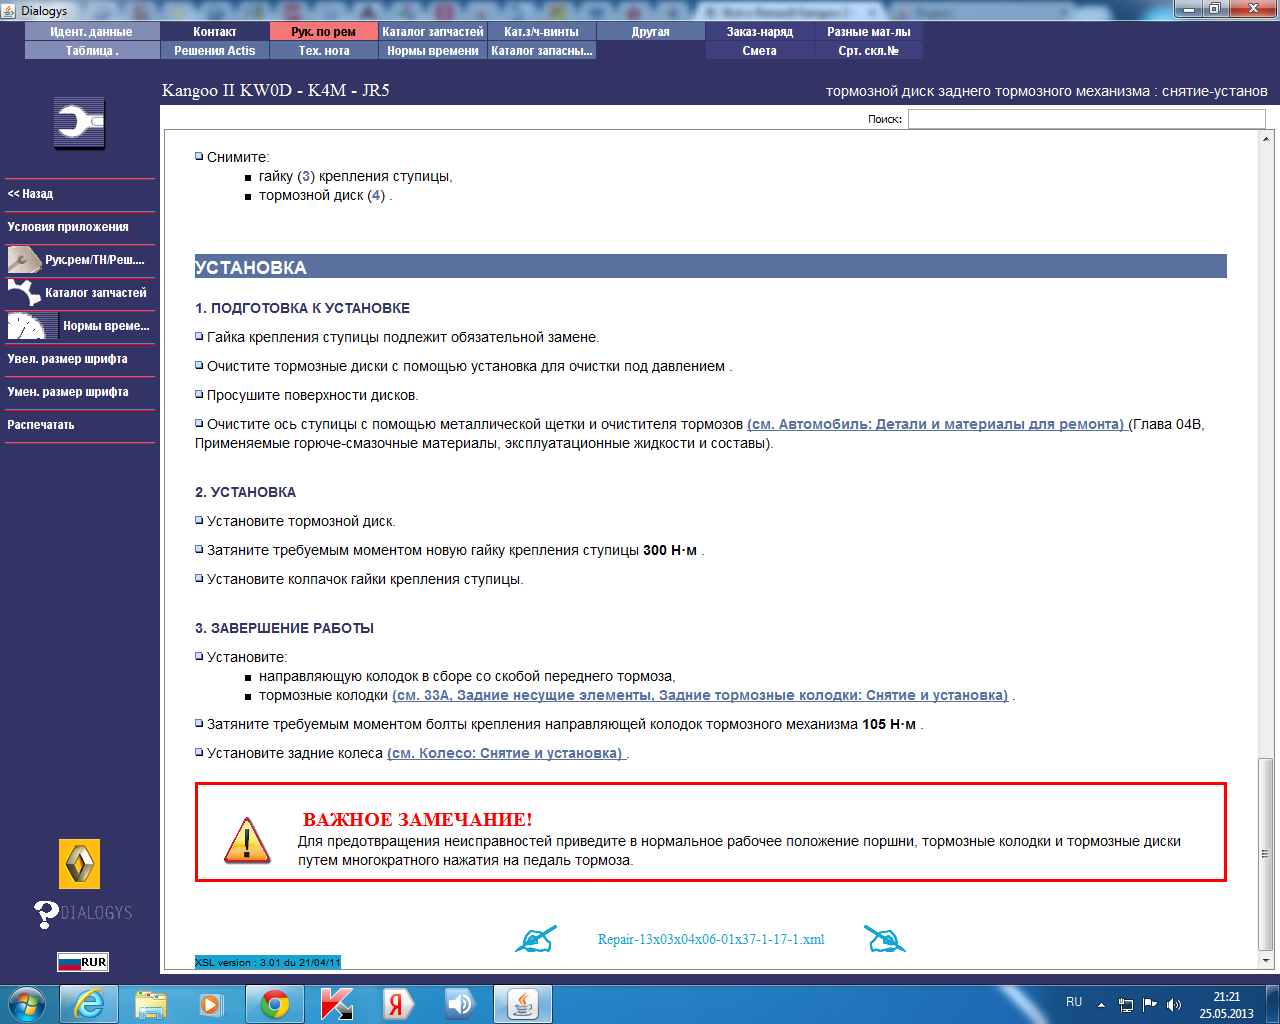The image size is (1280, 1024).
Task: Focus the Поиск search field
Action: [1086, 119]
